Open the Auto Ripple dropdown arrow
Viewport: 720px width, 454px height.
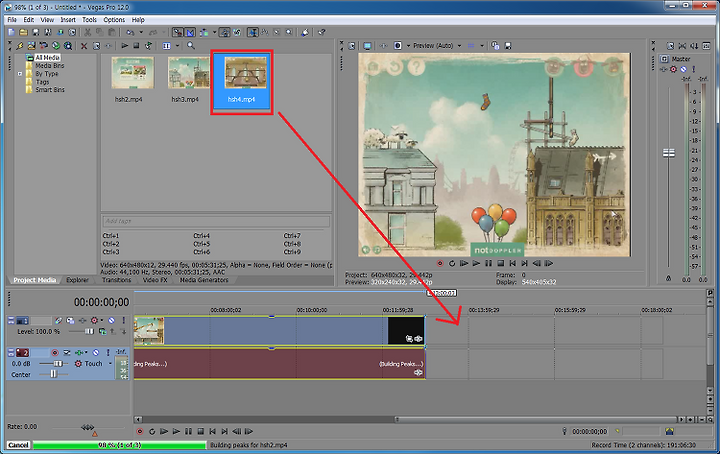point(214,32)
